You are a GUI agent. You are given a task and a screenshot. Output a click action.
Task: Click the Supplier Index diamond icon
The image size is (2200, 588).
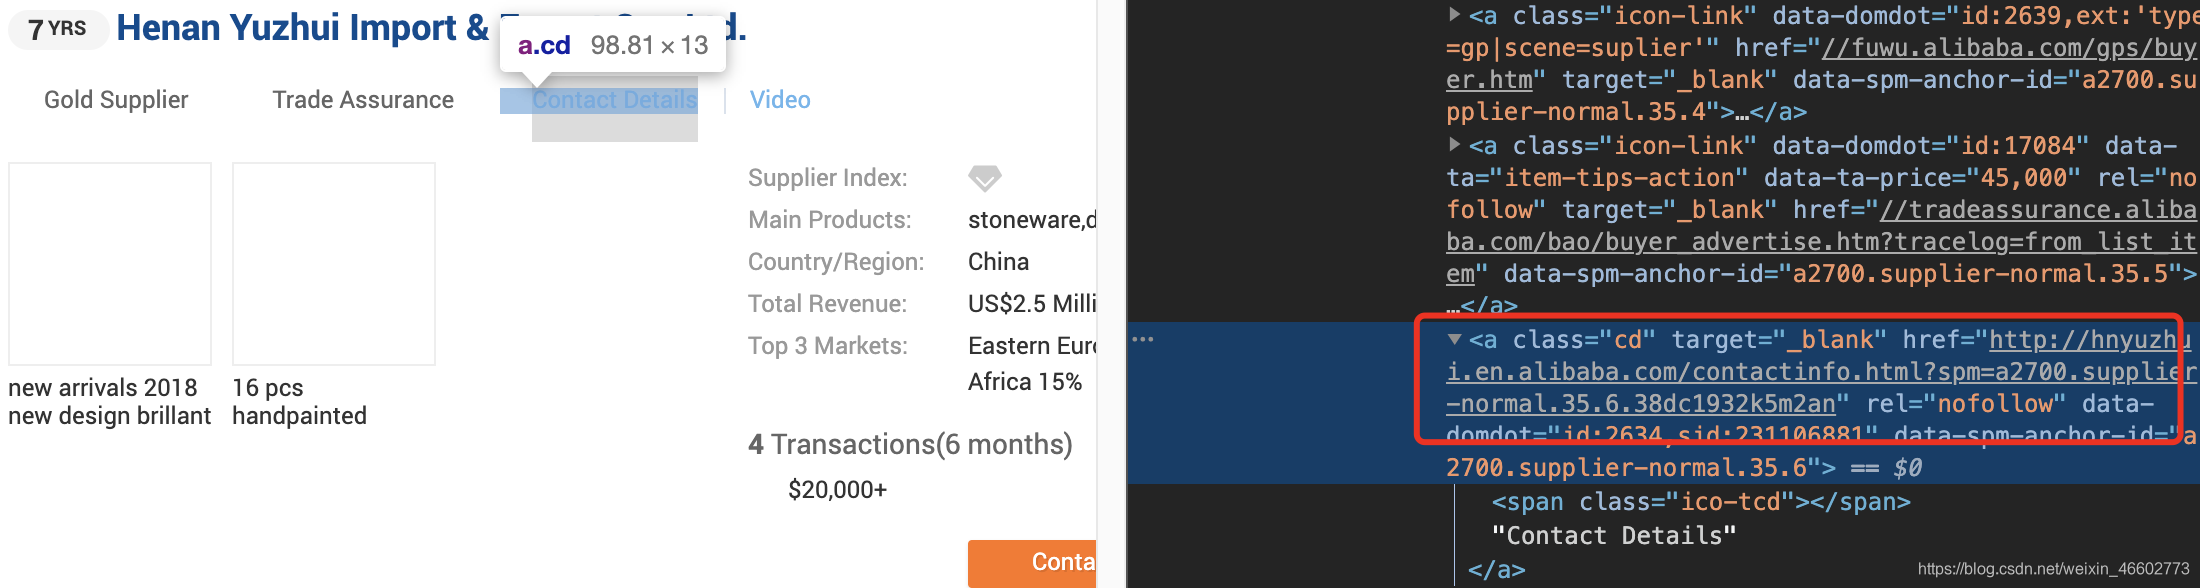click(x=984, y=178)
